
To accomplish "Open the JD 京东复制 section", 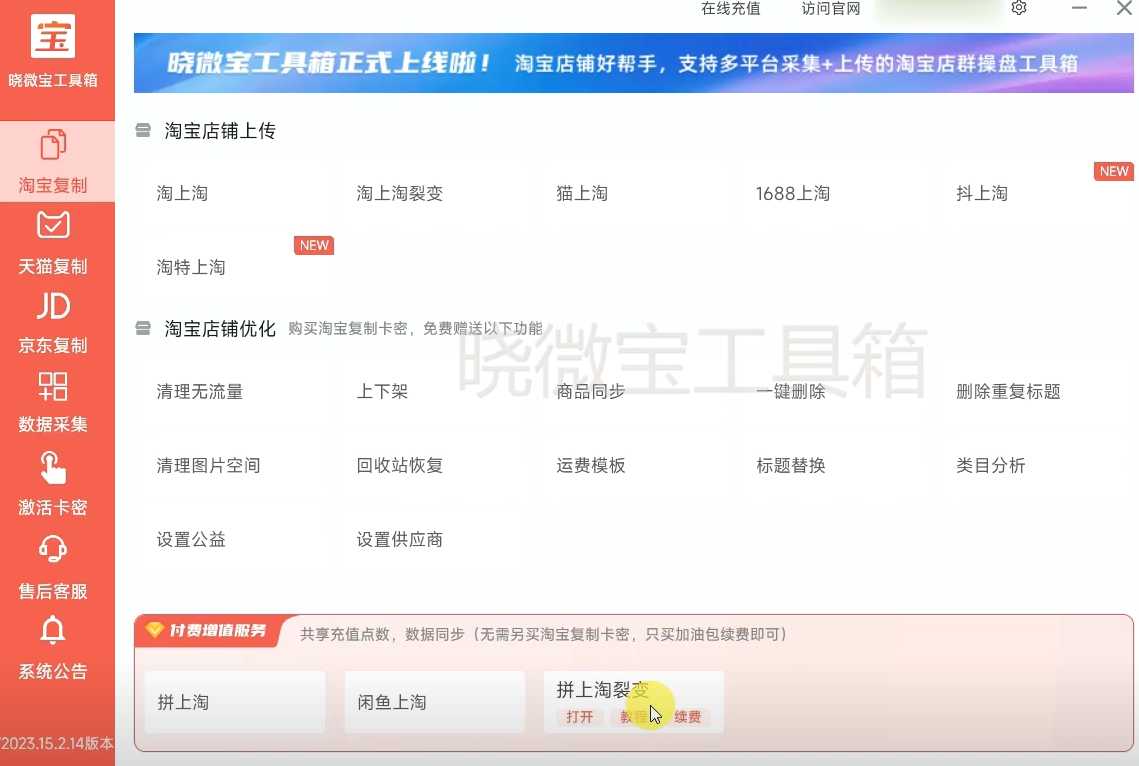I will 53,322.
